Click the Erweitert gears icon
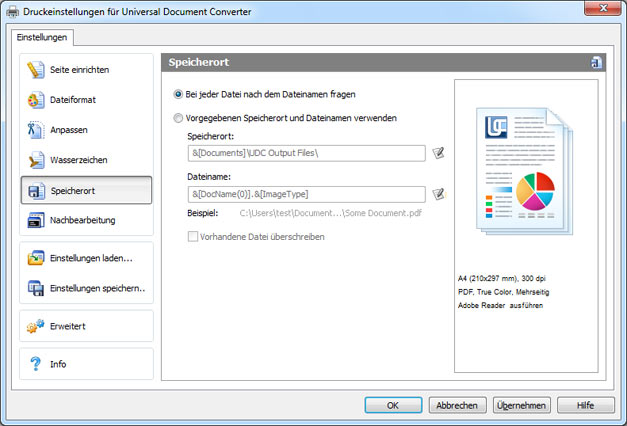Viewport: 627px width, 426px height. coord(35,326)
